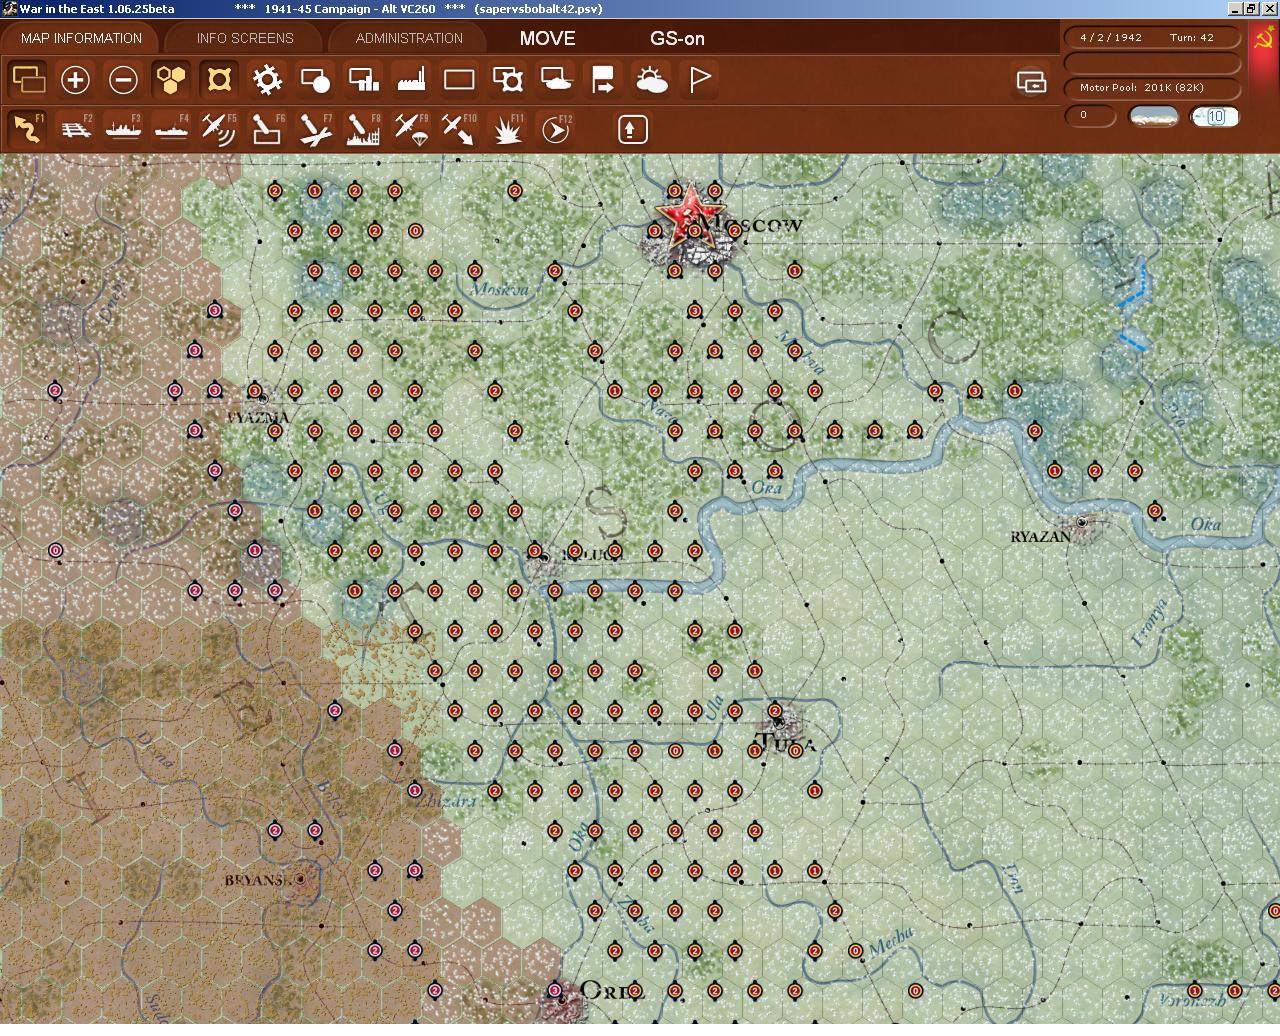The width and height of the screenshot is (1280, 1036).
Task: Click the application icon in title bar
Action: click(x=9, y=9)
